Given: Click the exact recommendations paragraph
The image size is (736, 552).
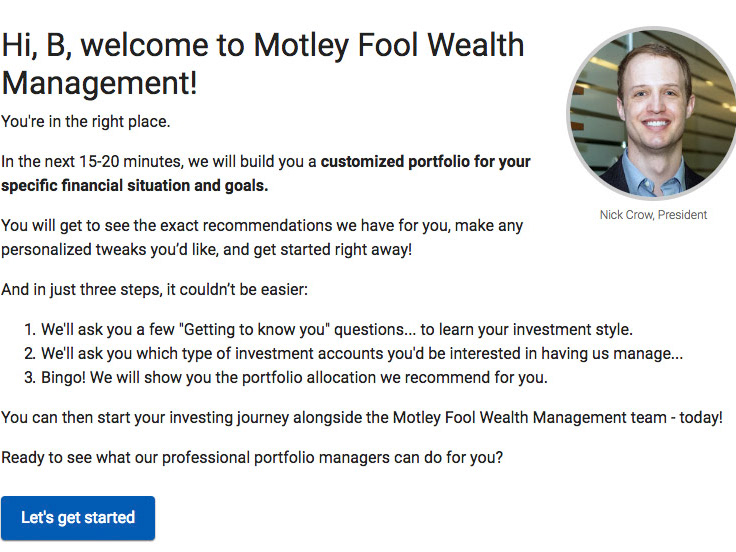Looking at the screenshot, I should 262,238.
